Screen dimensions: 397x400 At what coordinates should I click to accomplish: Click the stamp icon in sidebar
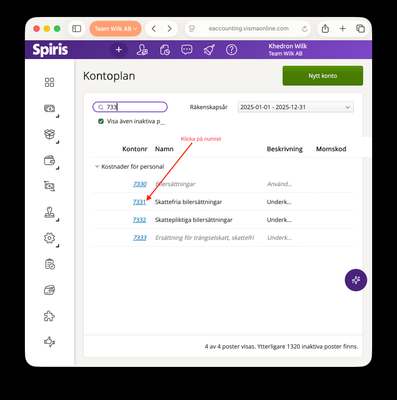49,212
